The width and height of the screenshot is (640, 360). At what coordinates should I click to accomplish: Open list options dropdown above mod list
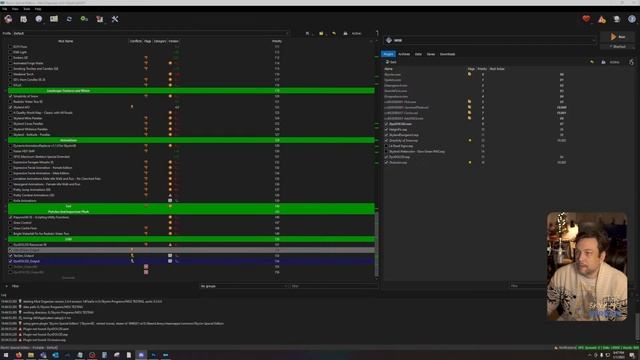coord(308,33)
